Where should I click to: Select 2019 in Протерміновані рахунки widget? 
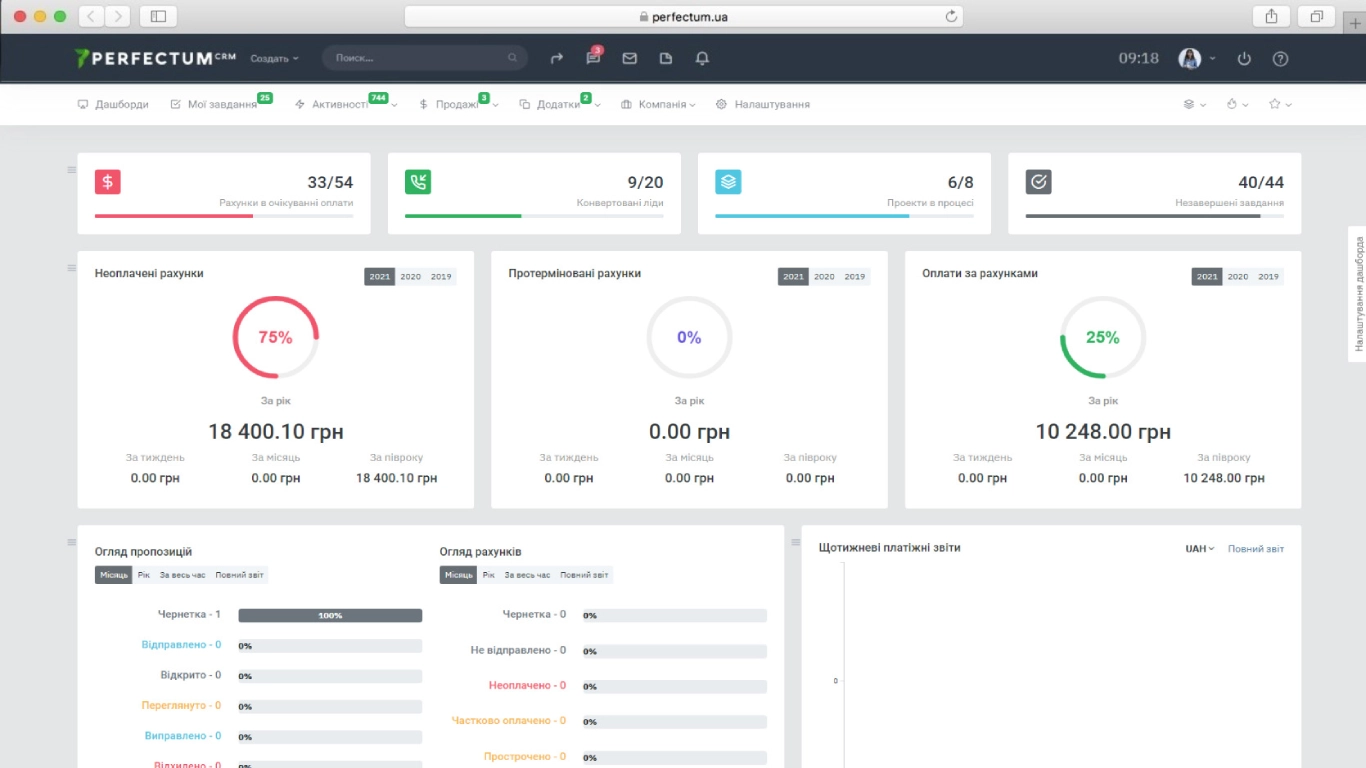tap(854, 277)
